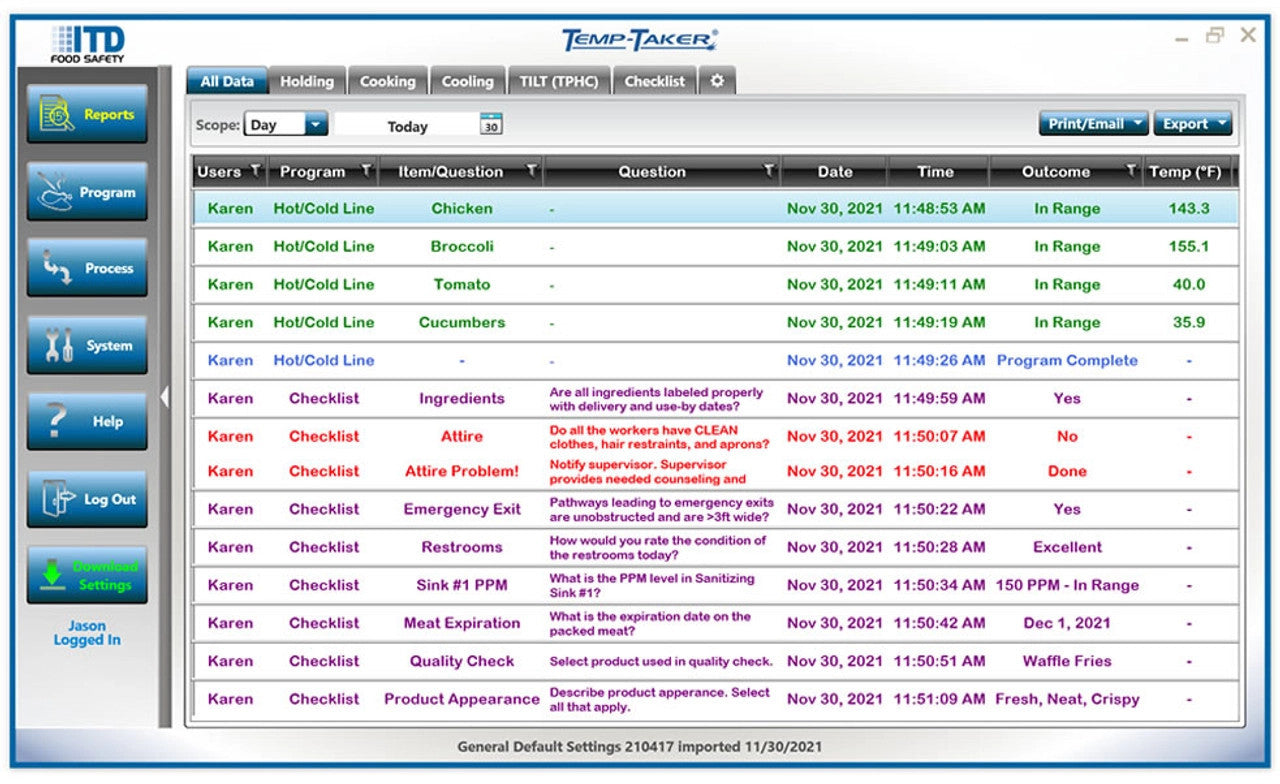
Task: Click the Export button
Action: pos(1185,123)
